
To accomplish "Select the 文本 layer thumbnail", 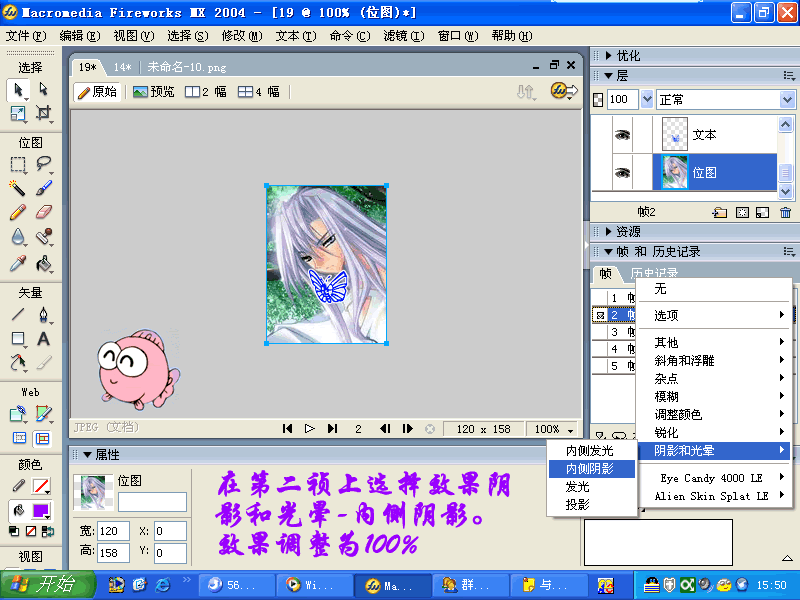I will tap(674, 135).
